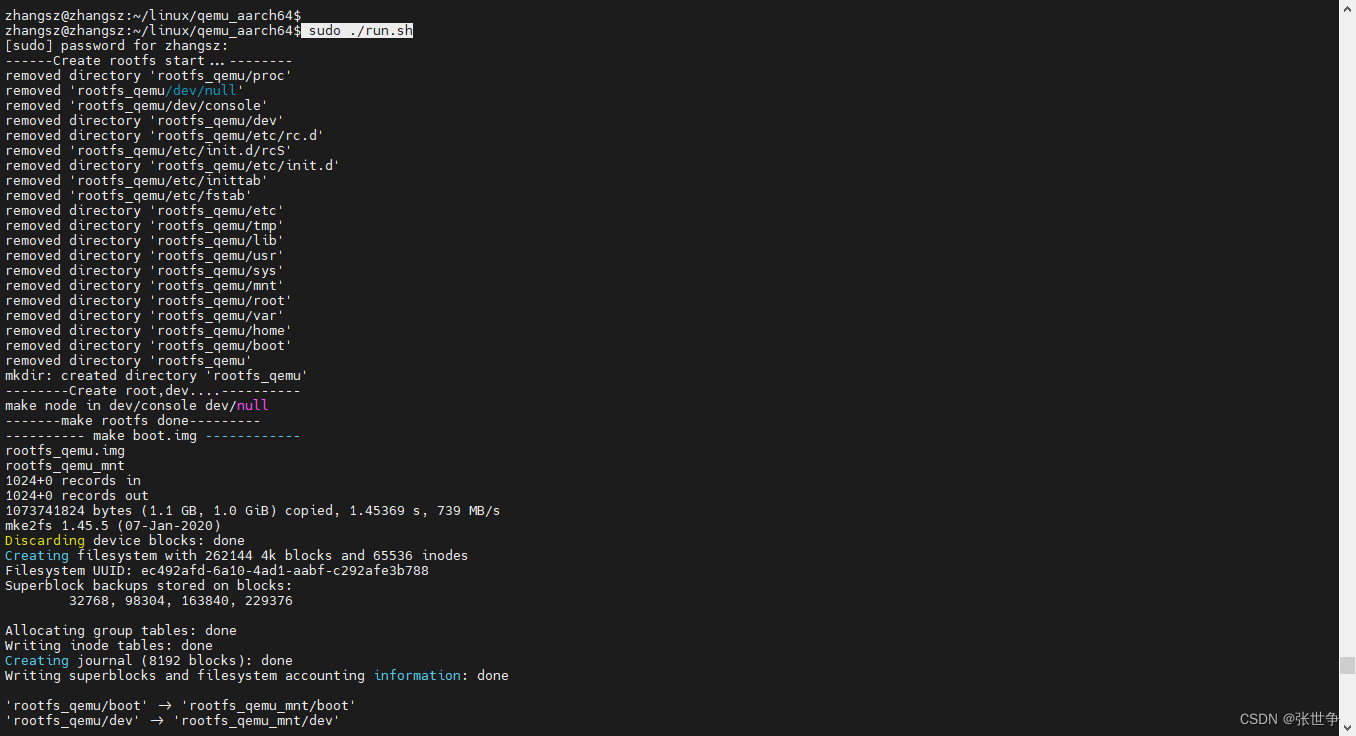The width and height of the screenshot is (1356, 736).
Task: Click the 'Creating filesystem with 262144 4k blocks' line
Action: (x=237, y=556)
